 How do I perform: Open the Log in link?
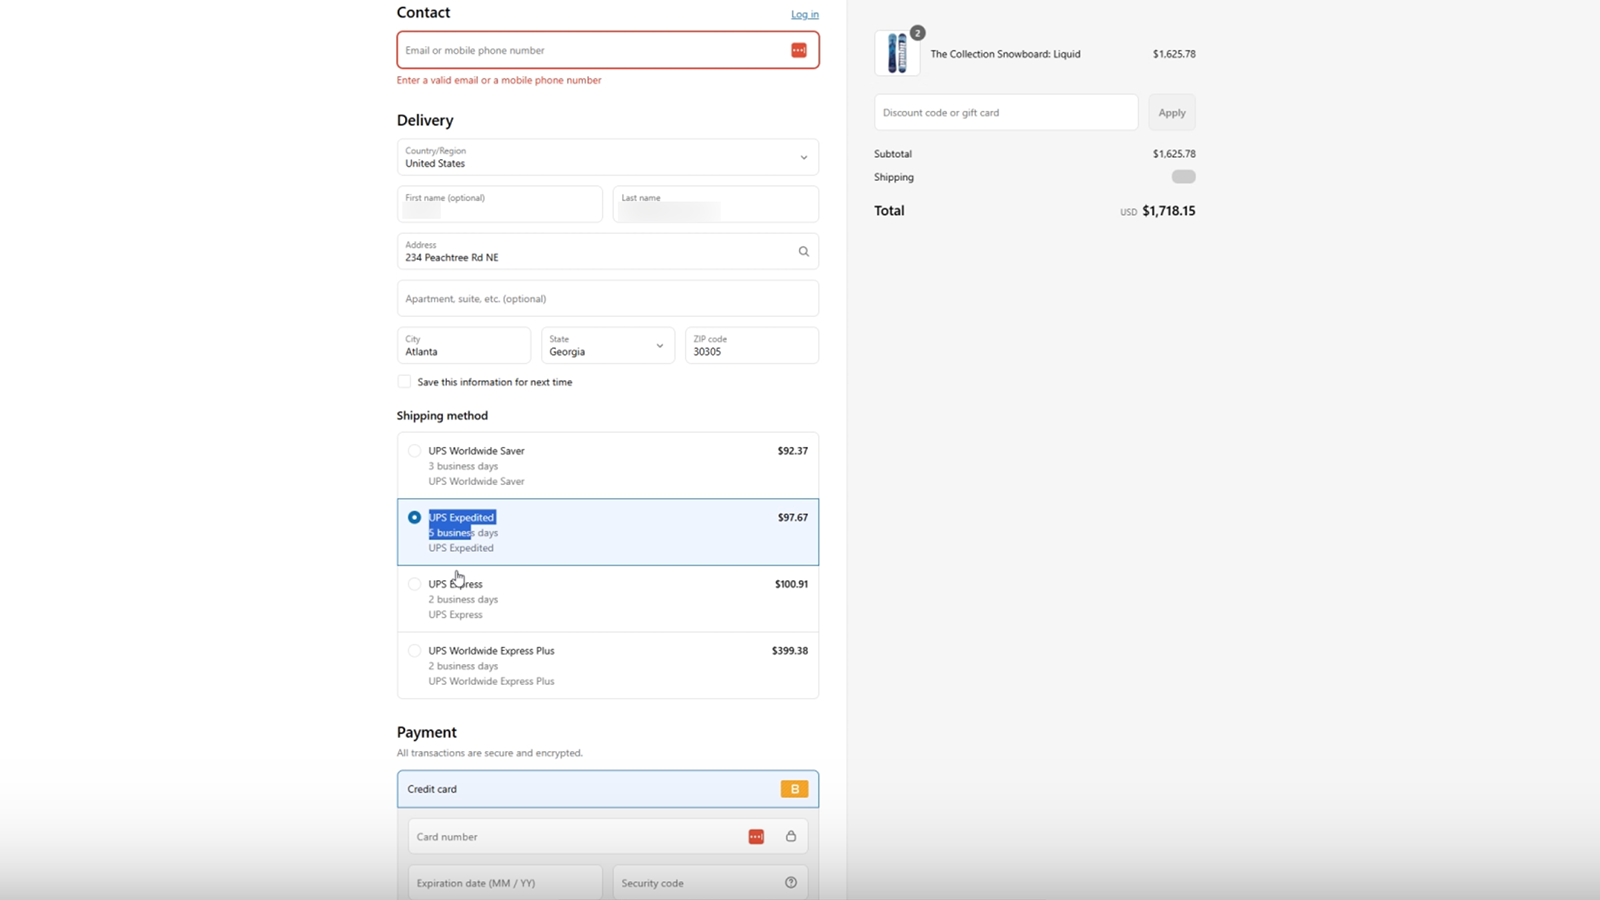(804, 14)
